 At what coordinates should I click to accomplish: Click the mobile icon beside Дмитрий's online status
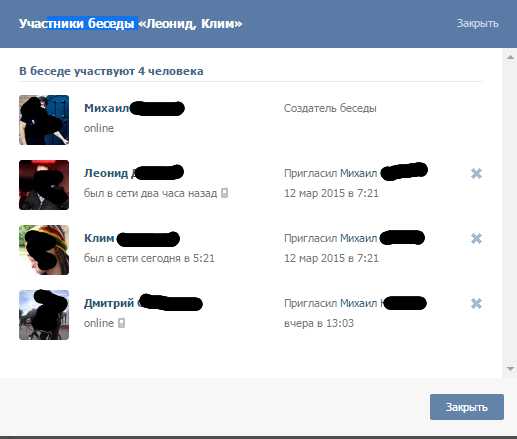(121, 323)
